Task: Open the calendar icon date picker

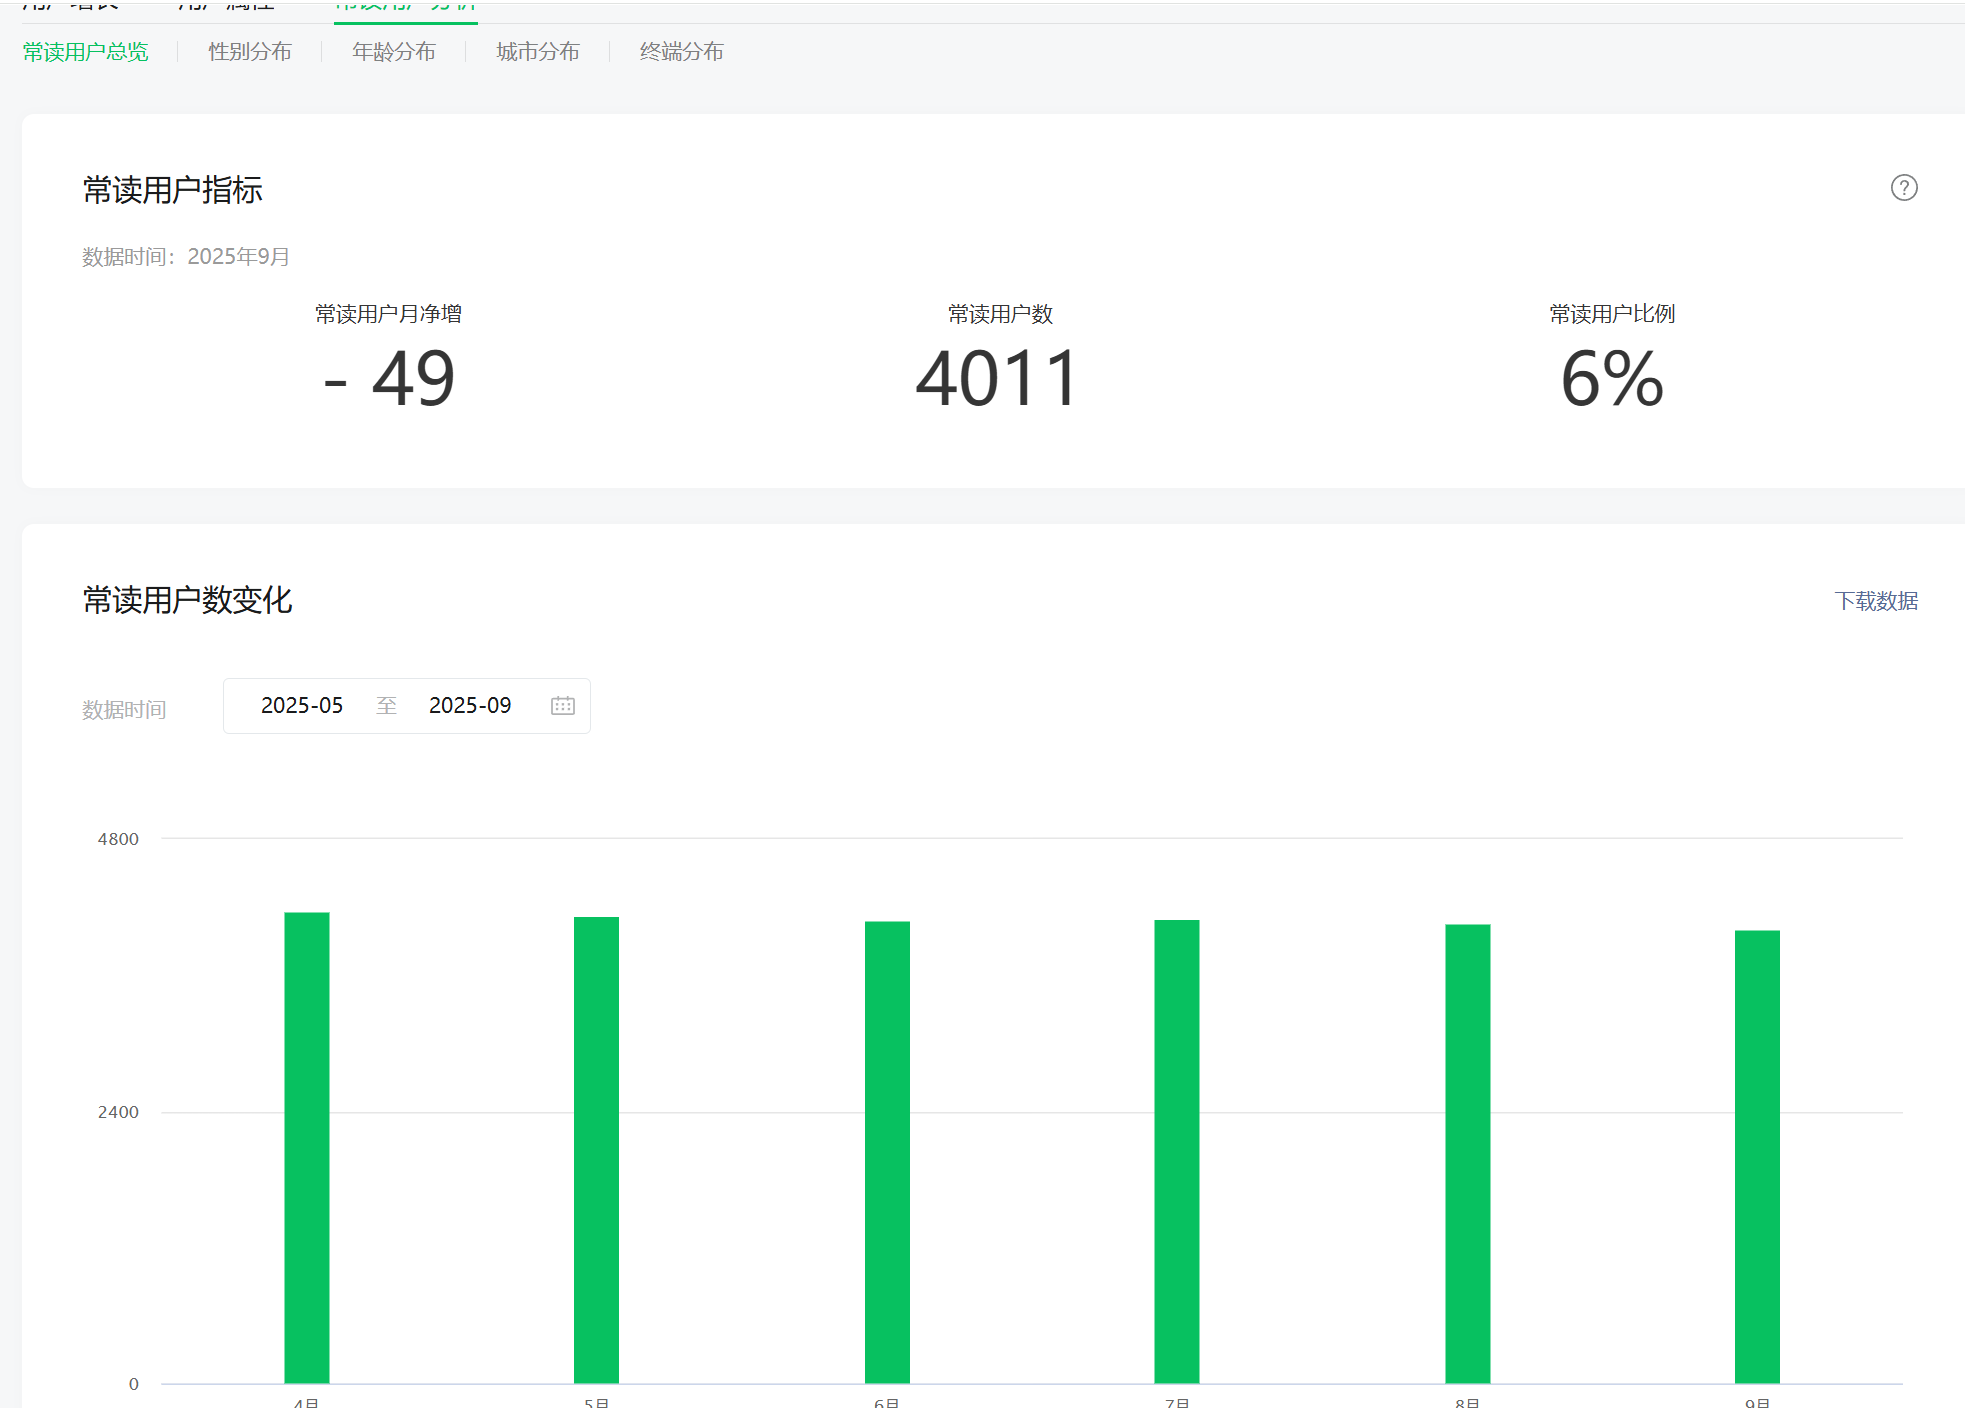Action: coord(562,706)
